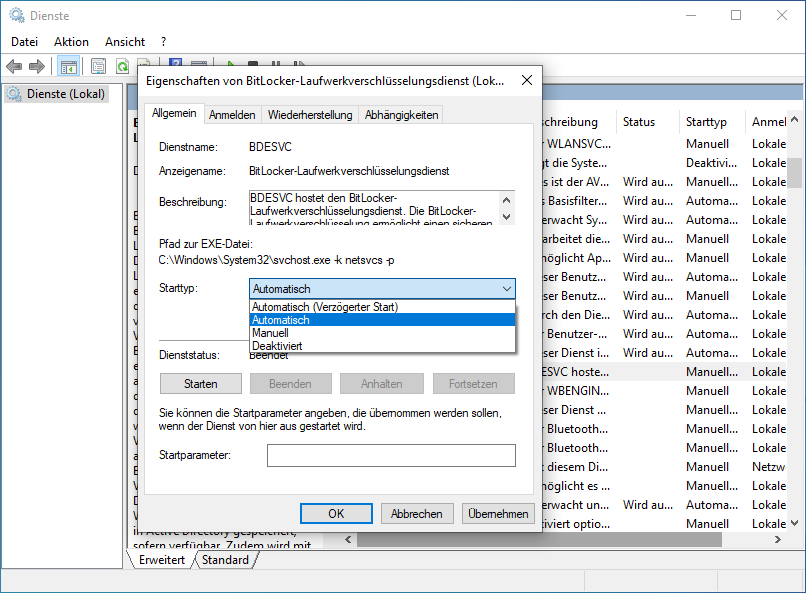The height and width of the screenshot is (593, 806).
Task: Select the Basisfilter... service row
Action: point(665,201)
